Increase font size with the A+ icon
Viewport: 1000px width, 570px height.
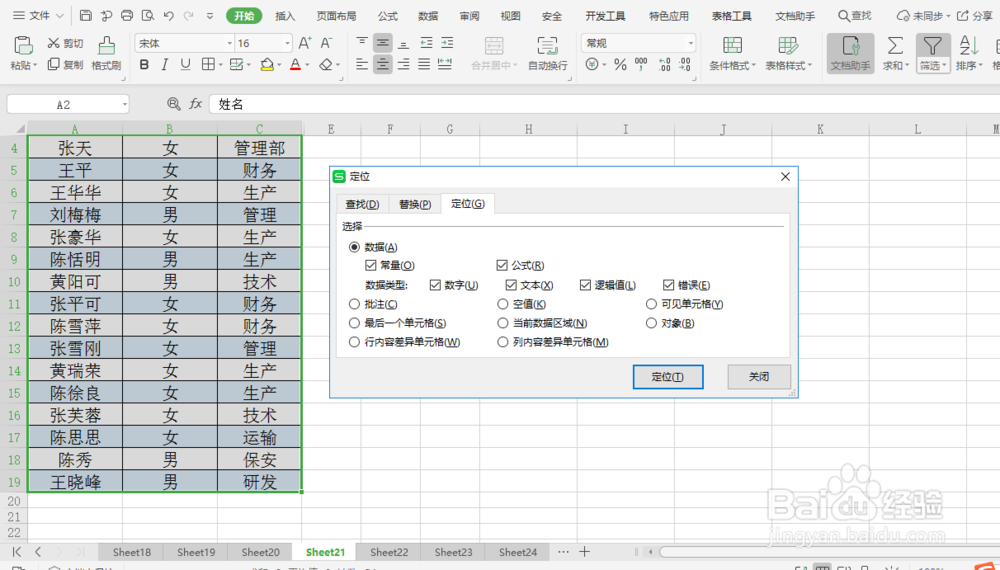(x=305, y=43)
